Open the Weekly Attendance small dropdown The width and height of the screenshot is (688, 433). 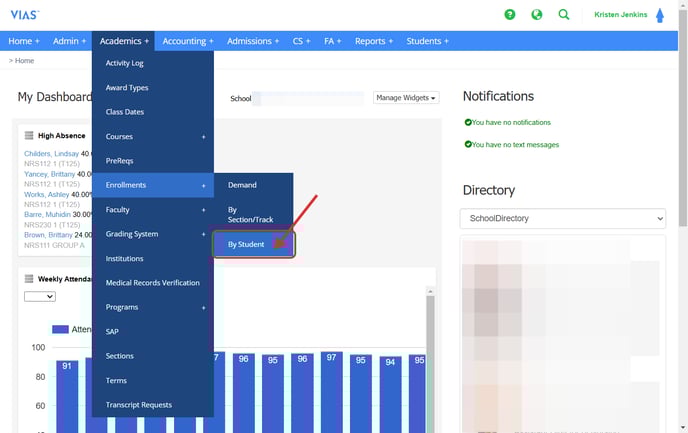point(39,296)
